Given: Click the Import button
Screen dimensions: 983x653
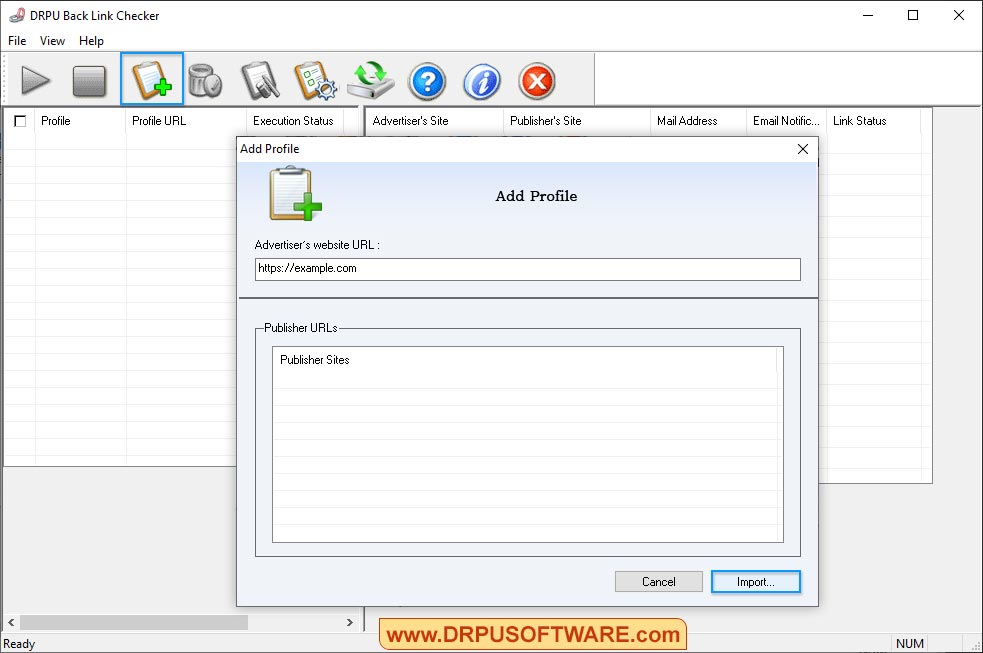Looking at the screenshot, I should [755, 581].
